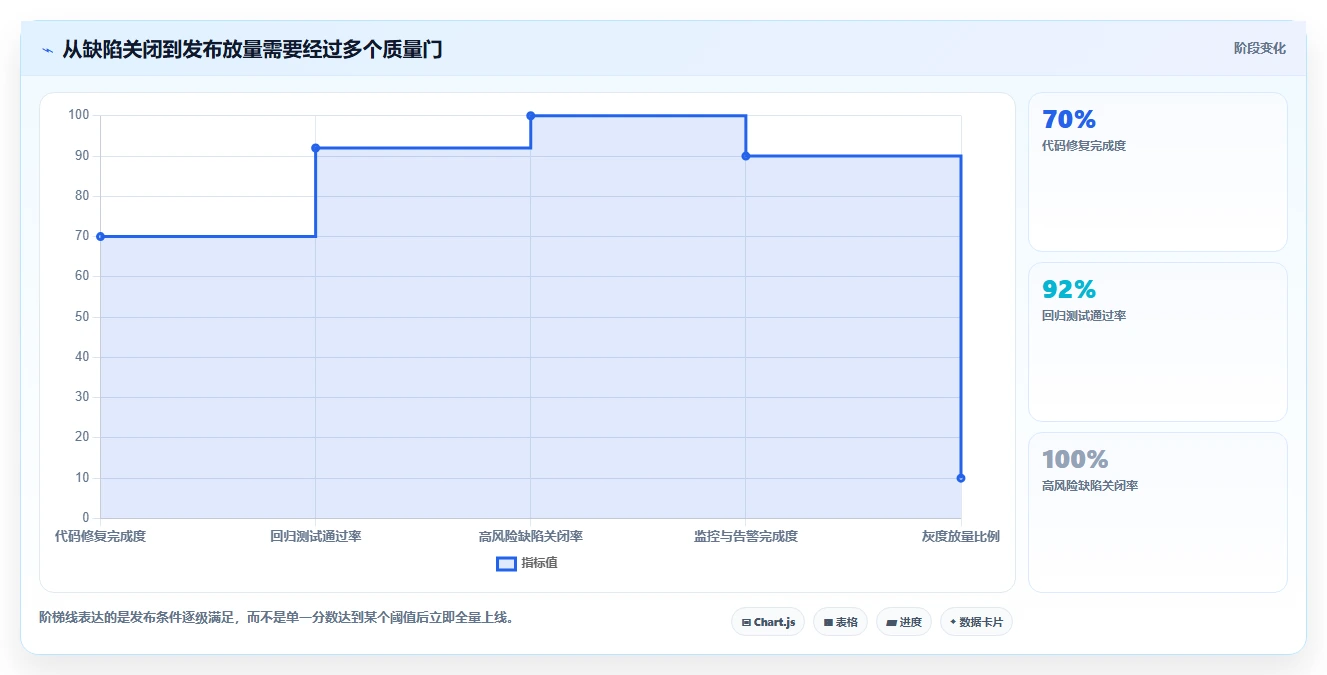Click the 指标值 legend color box
The height and width of the screenshot is (675, 1327).
[x=506, y=563]
